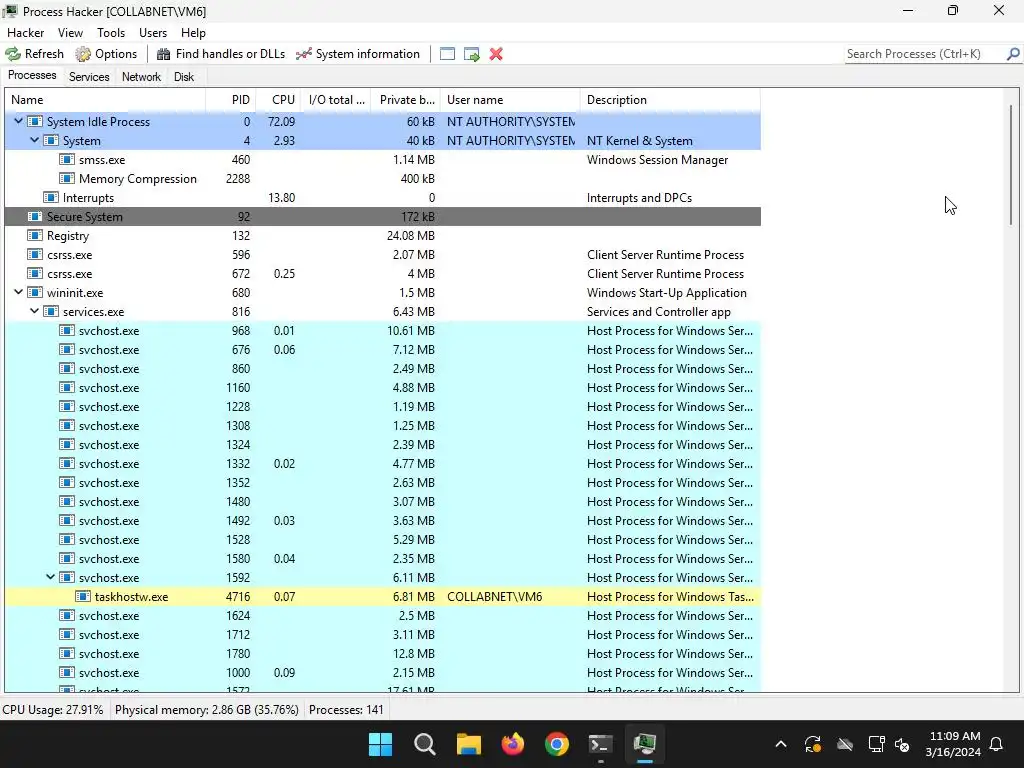Viewport: 1024px width, 768px height.
Task: Click the services.exe process icon
Action: (51, 312)
